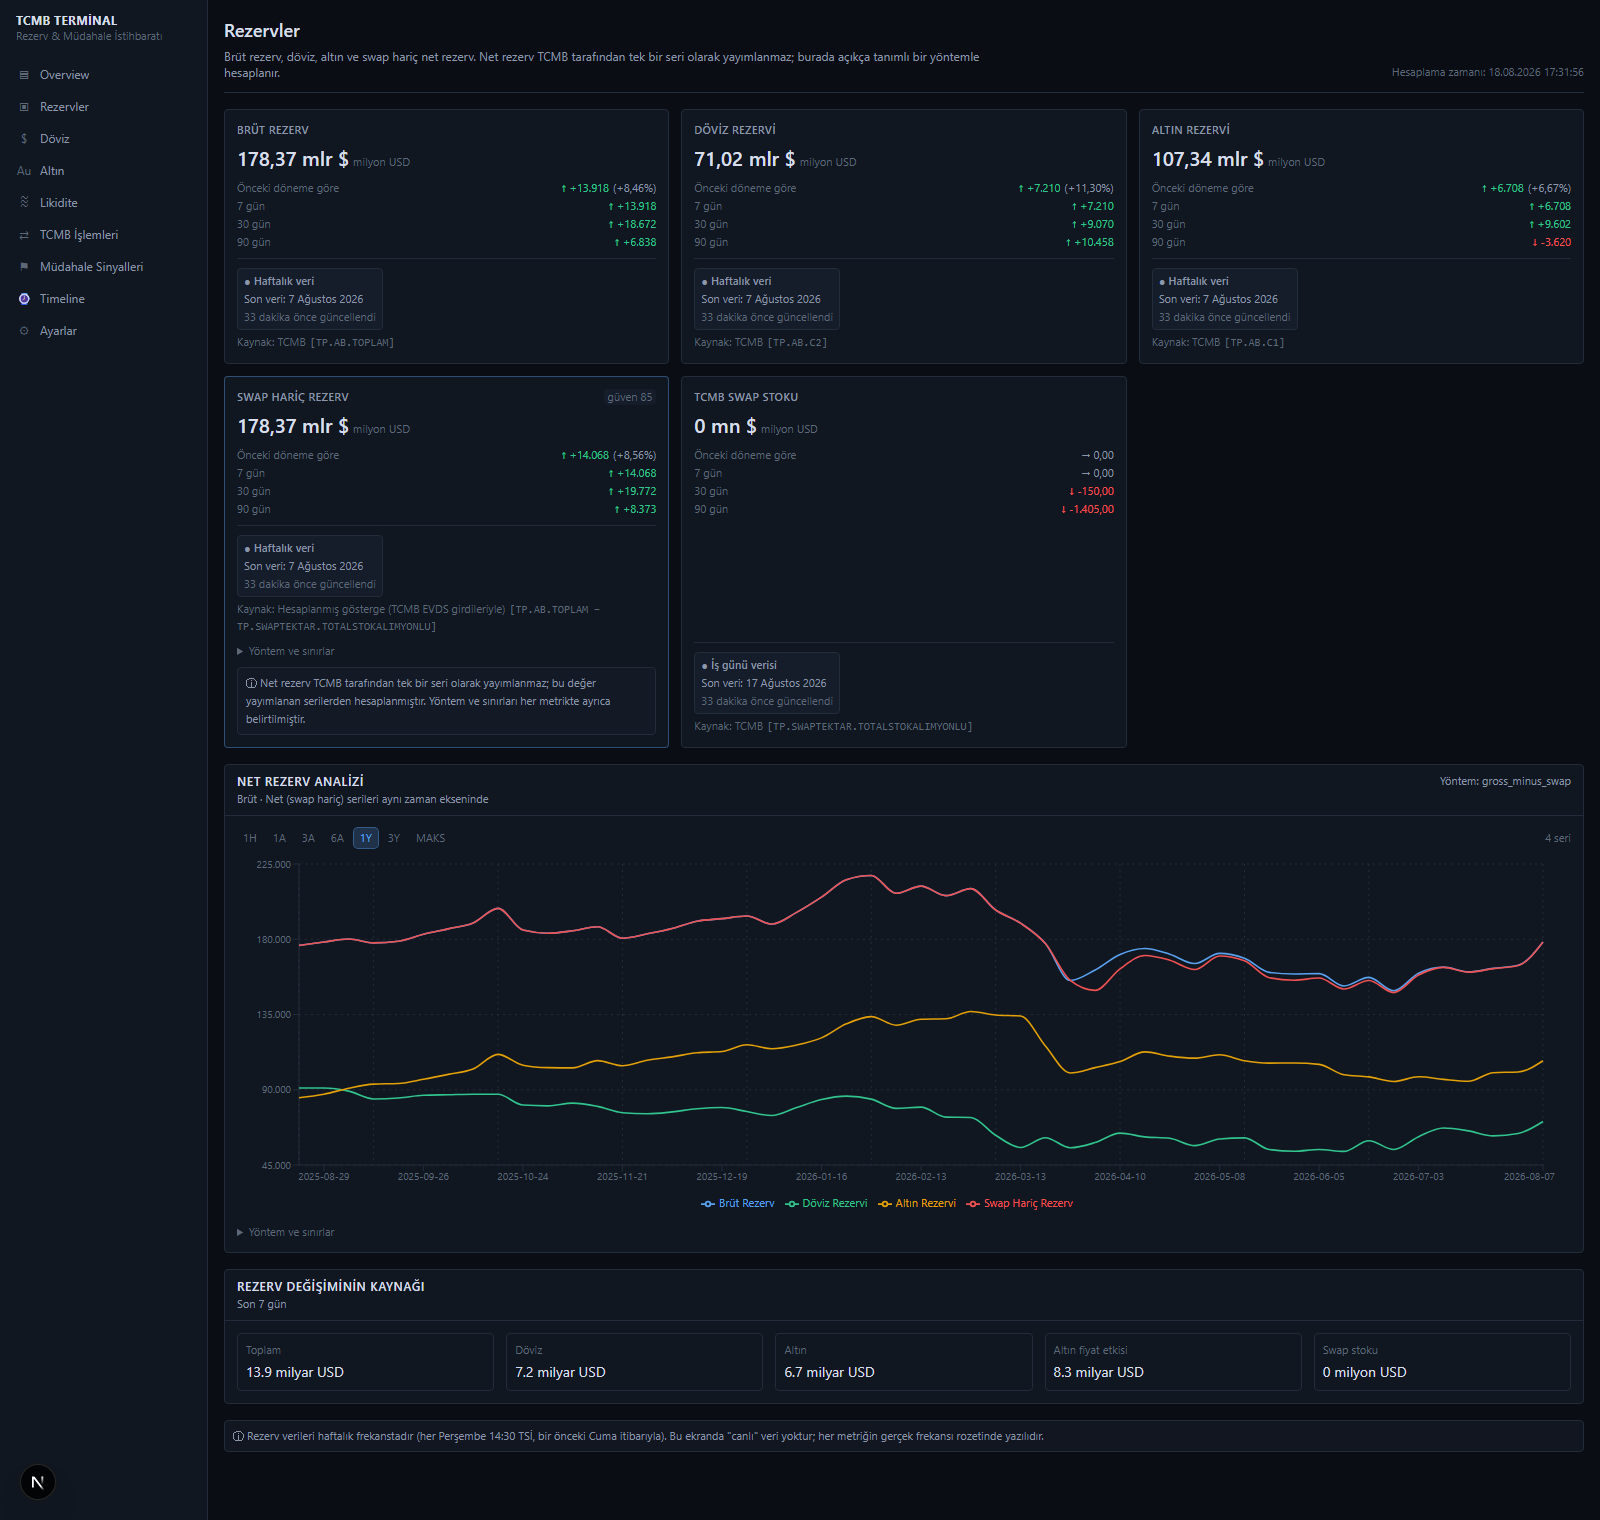Open Ayarlar settings icon
This screenshot has height=1520, width=1600.
coord(24,331)
